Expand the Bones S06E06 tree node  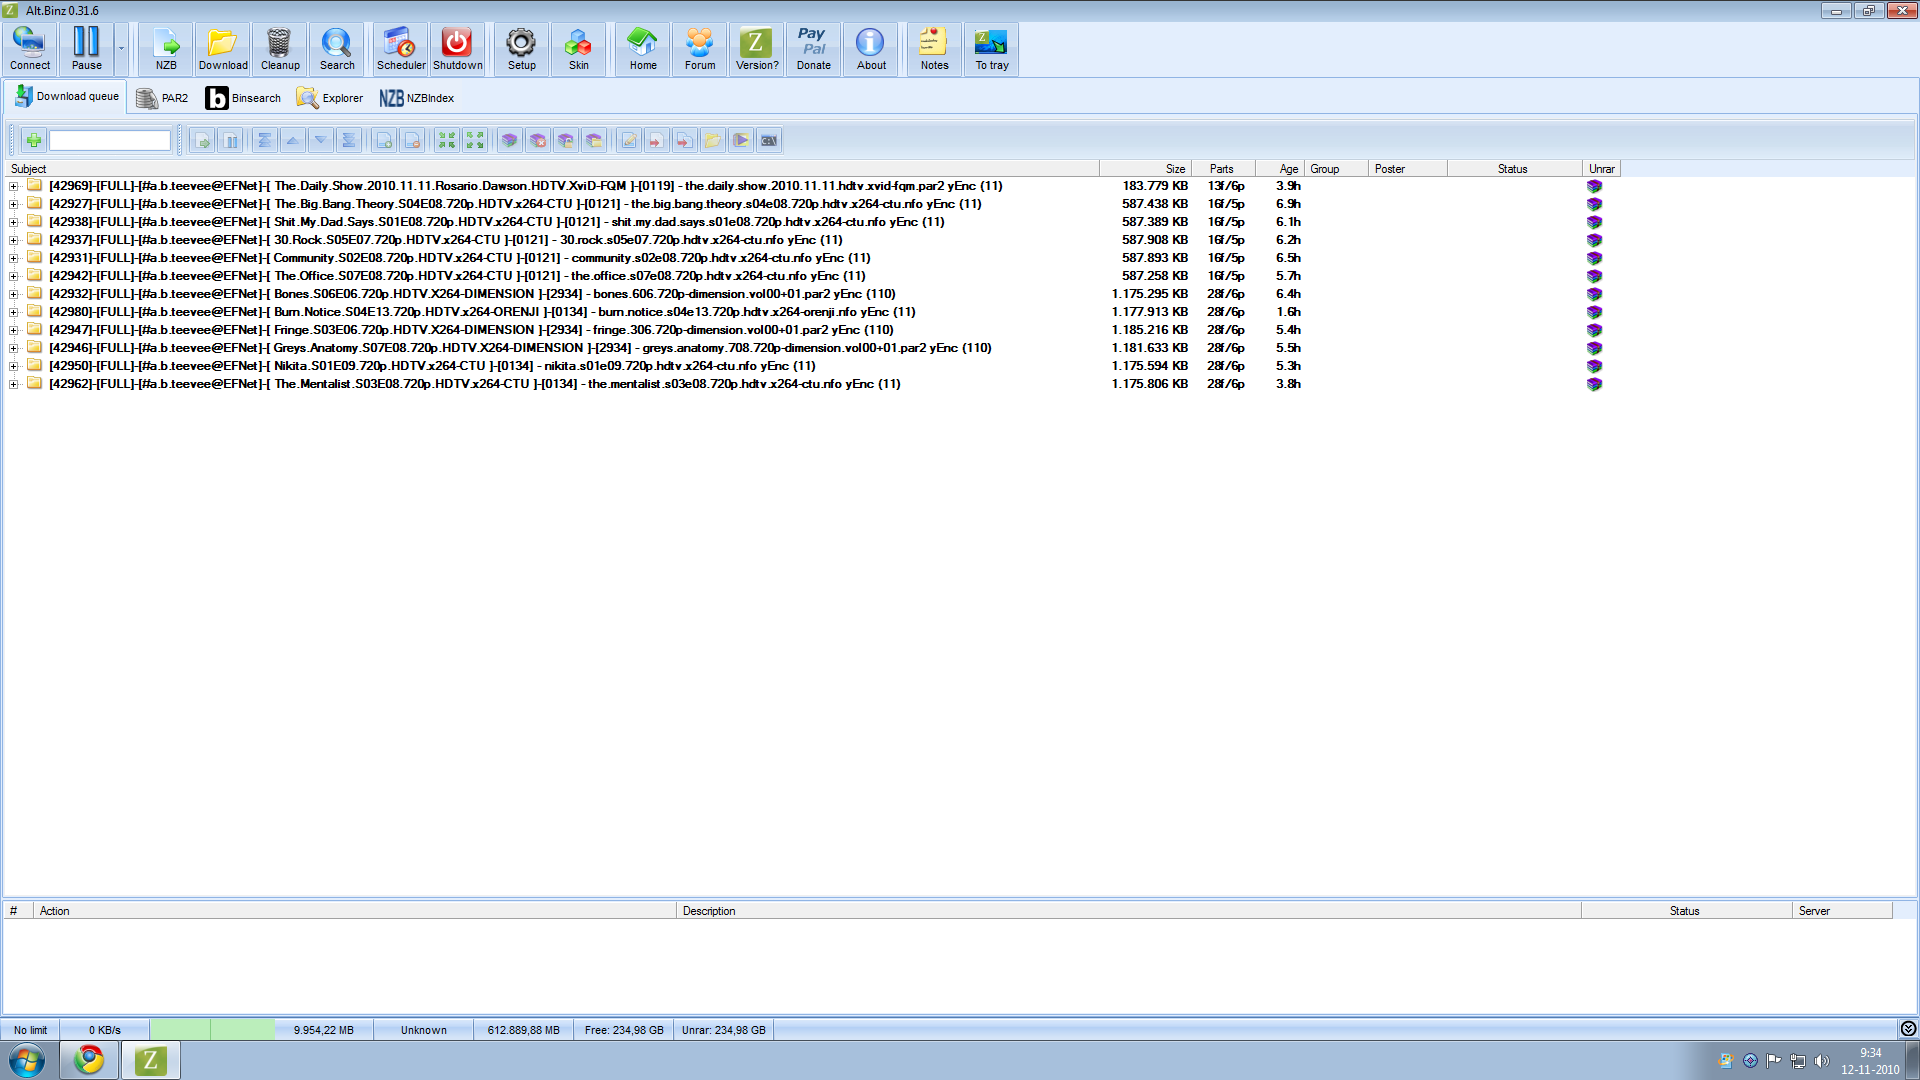click(x=14, y=294)
